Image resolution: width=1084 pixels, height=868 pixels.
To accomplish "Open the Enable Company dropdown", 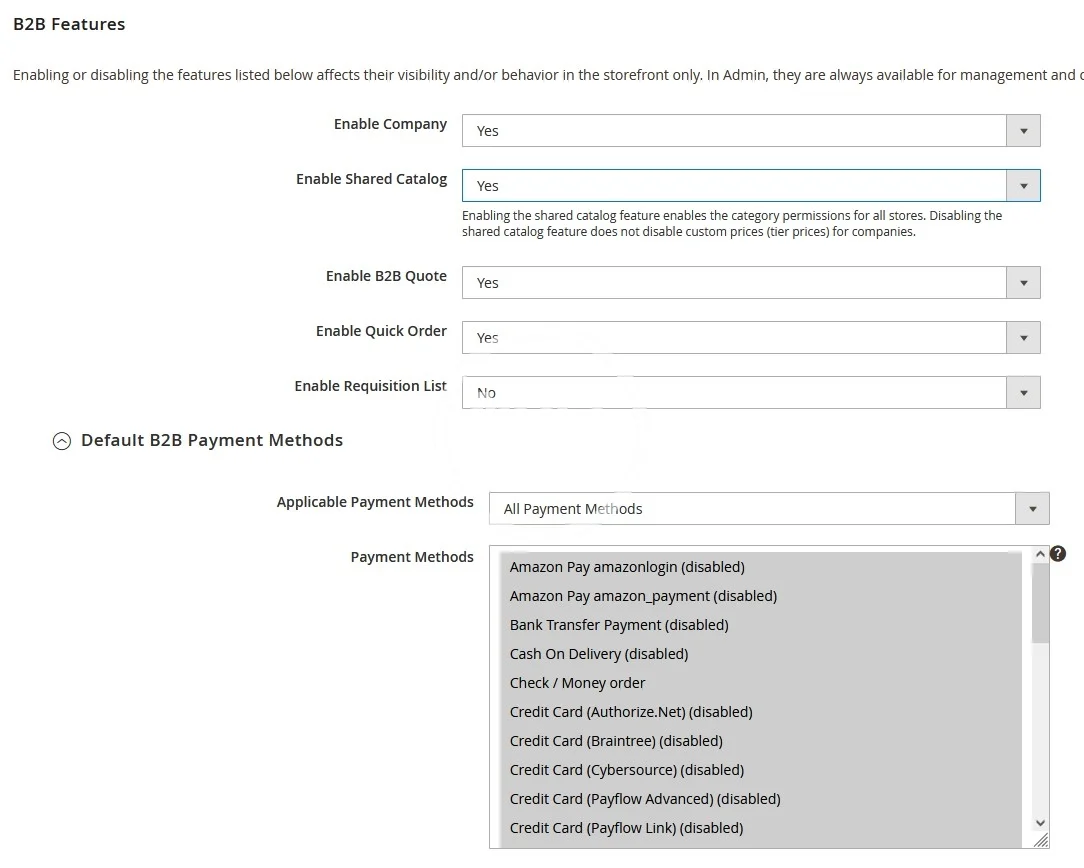I will [750, 131].
